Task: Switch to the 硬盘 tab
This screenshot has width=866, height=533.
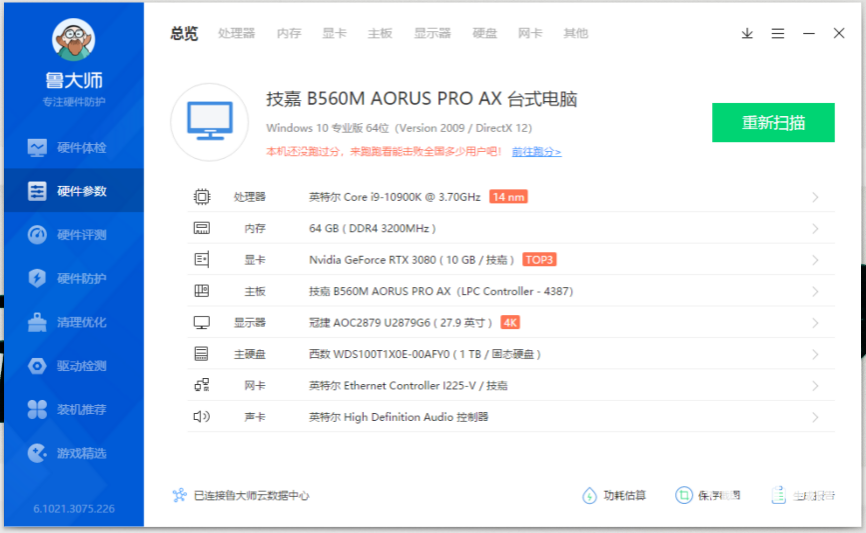Action: pos(485,33)
